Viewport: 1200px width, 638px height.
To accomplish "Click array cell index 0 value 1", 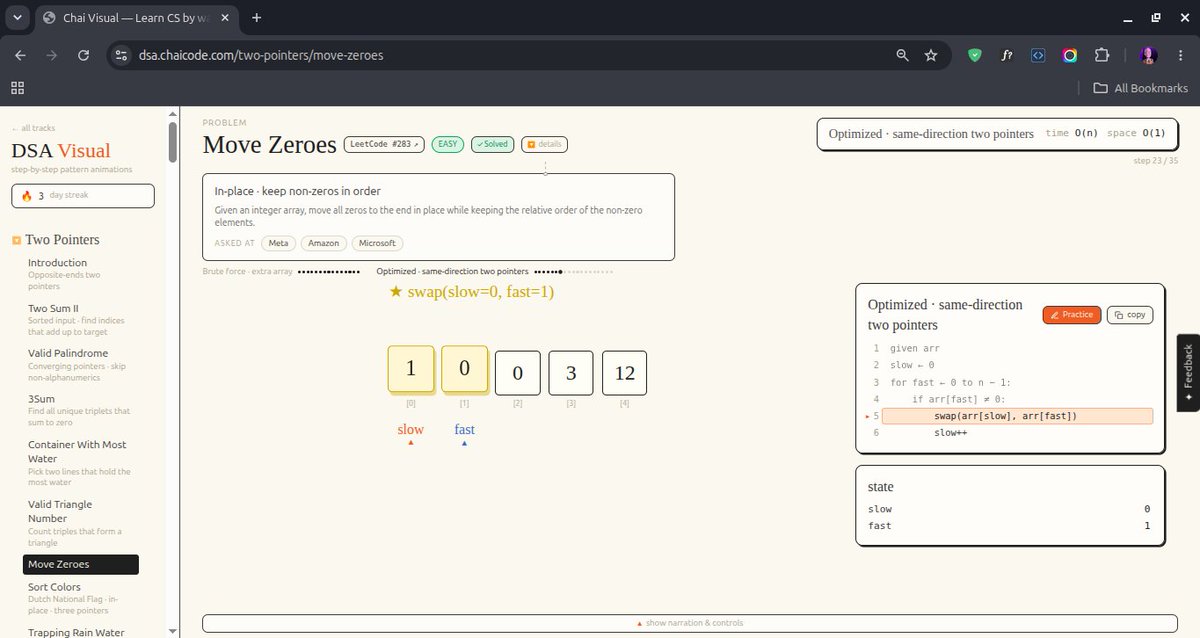I will pos(411,369).
